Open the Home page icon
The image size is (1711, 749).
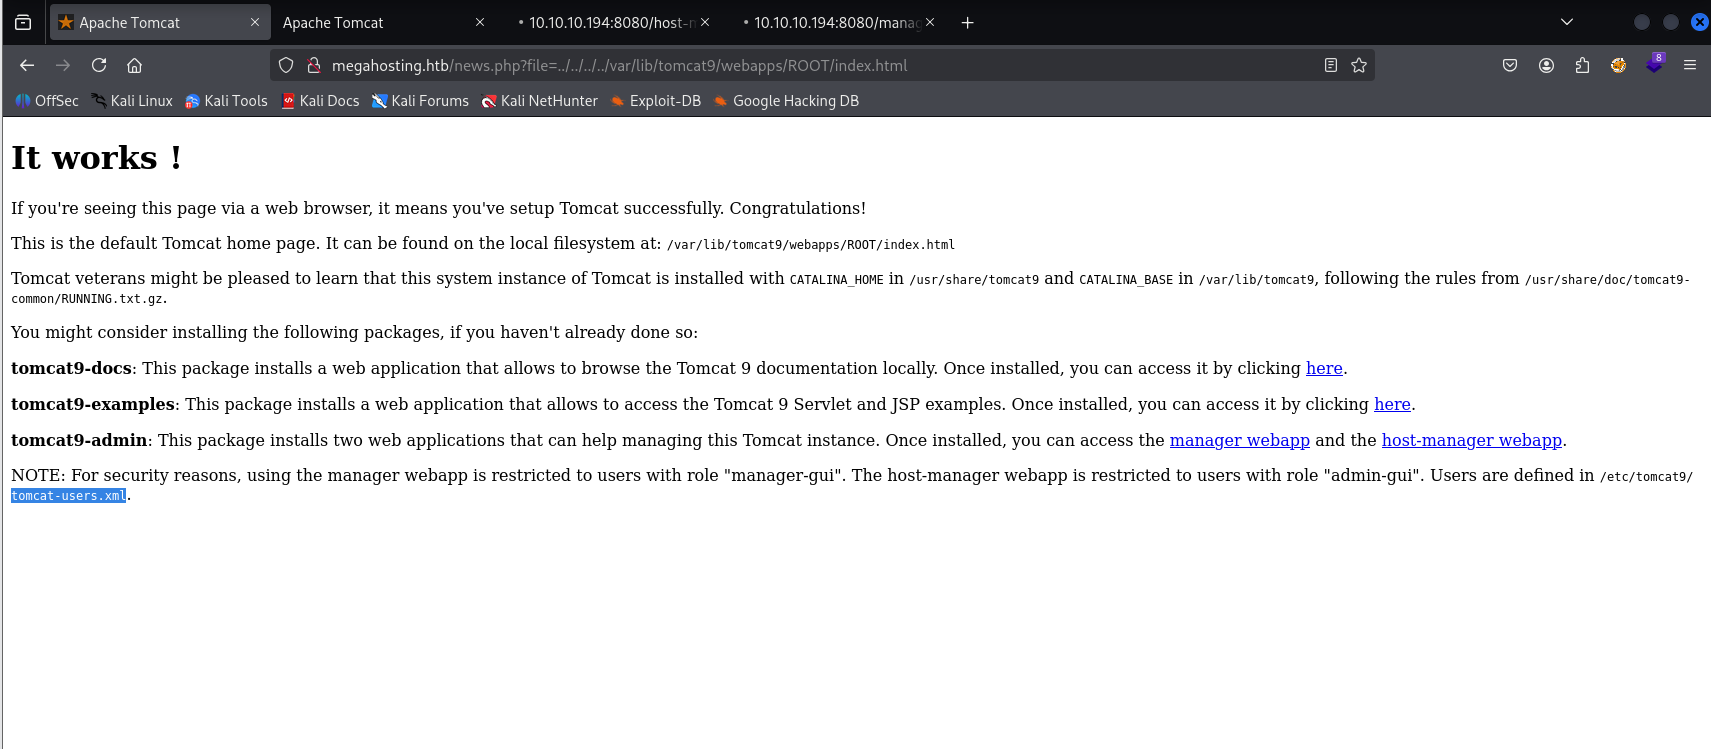coord(134,65)
